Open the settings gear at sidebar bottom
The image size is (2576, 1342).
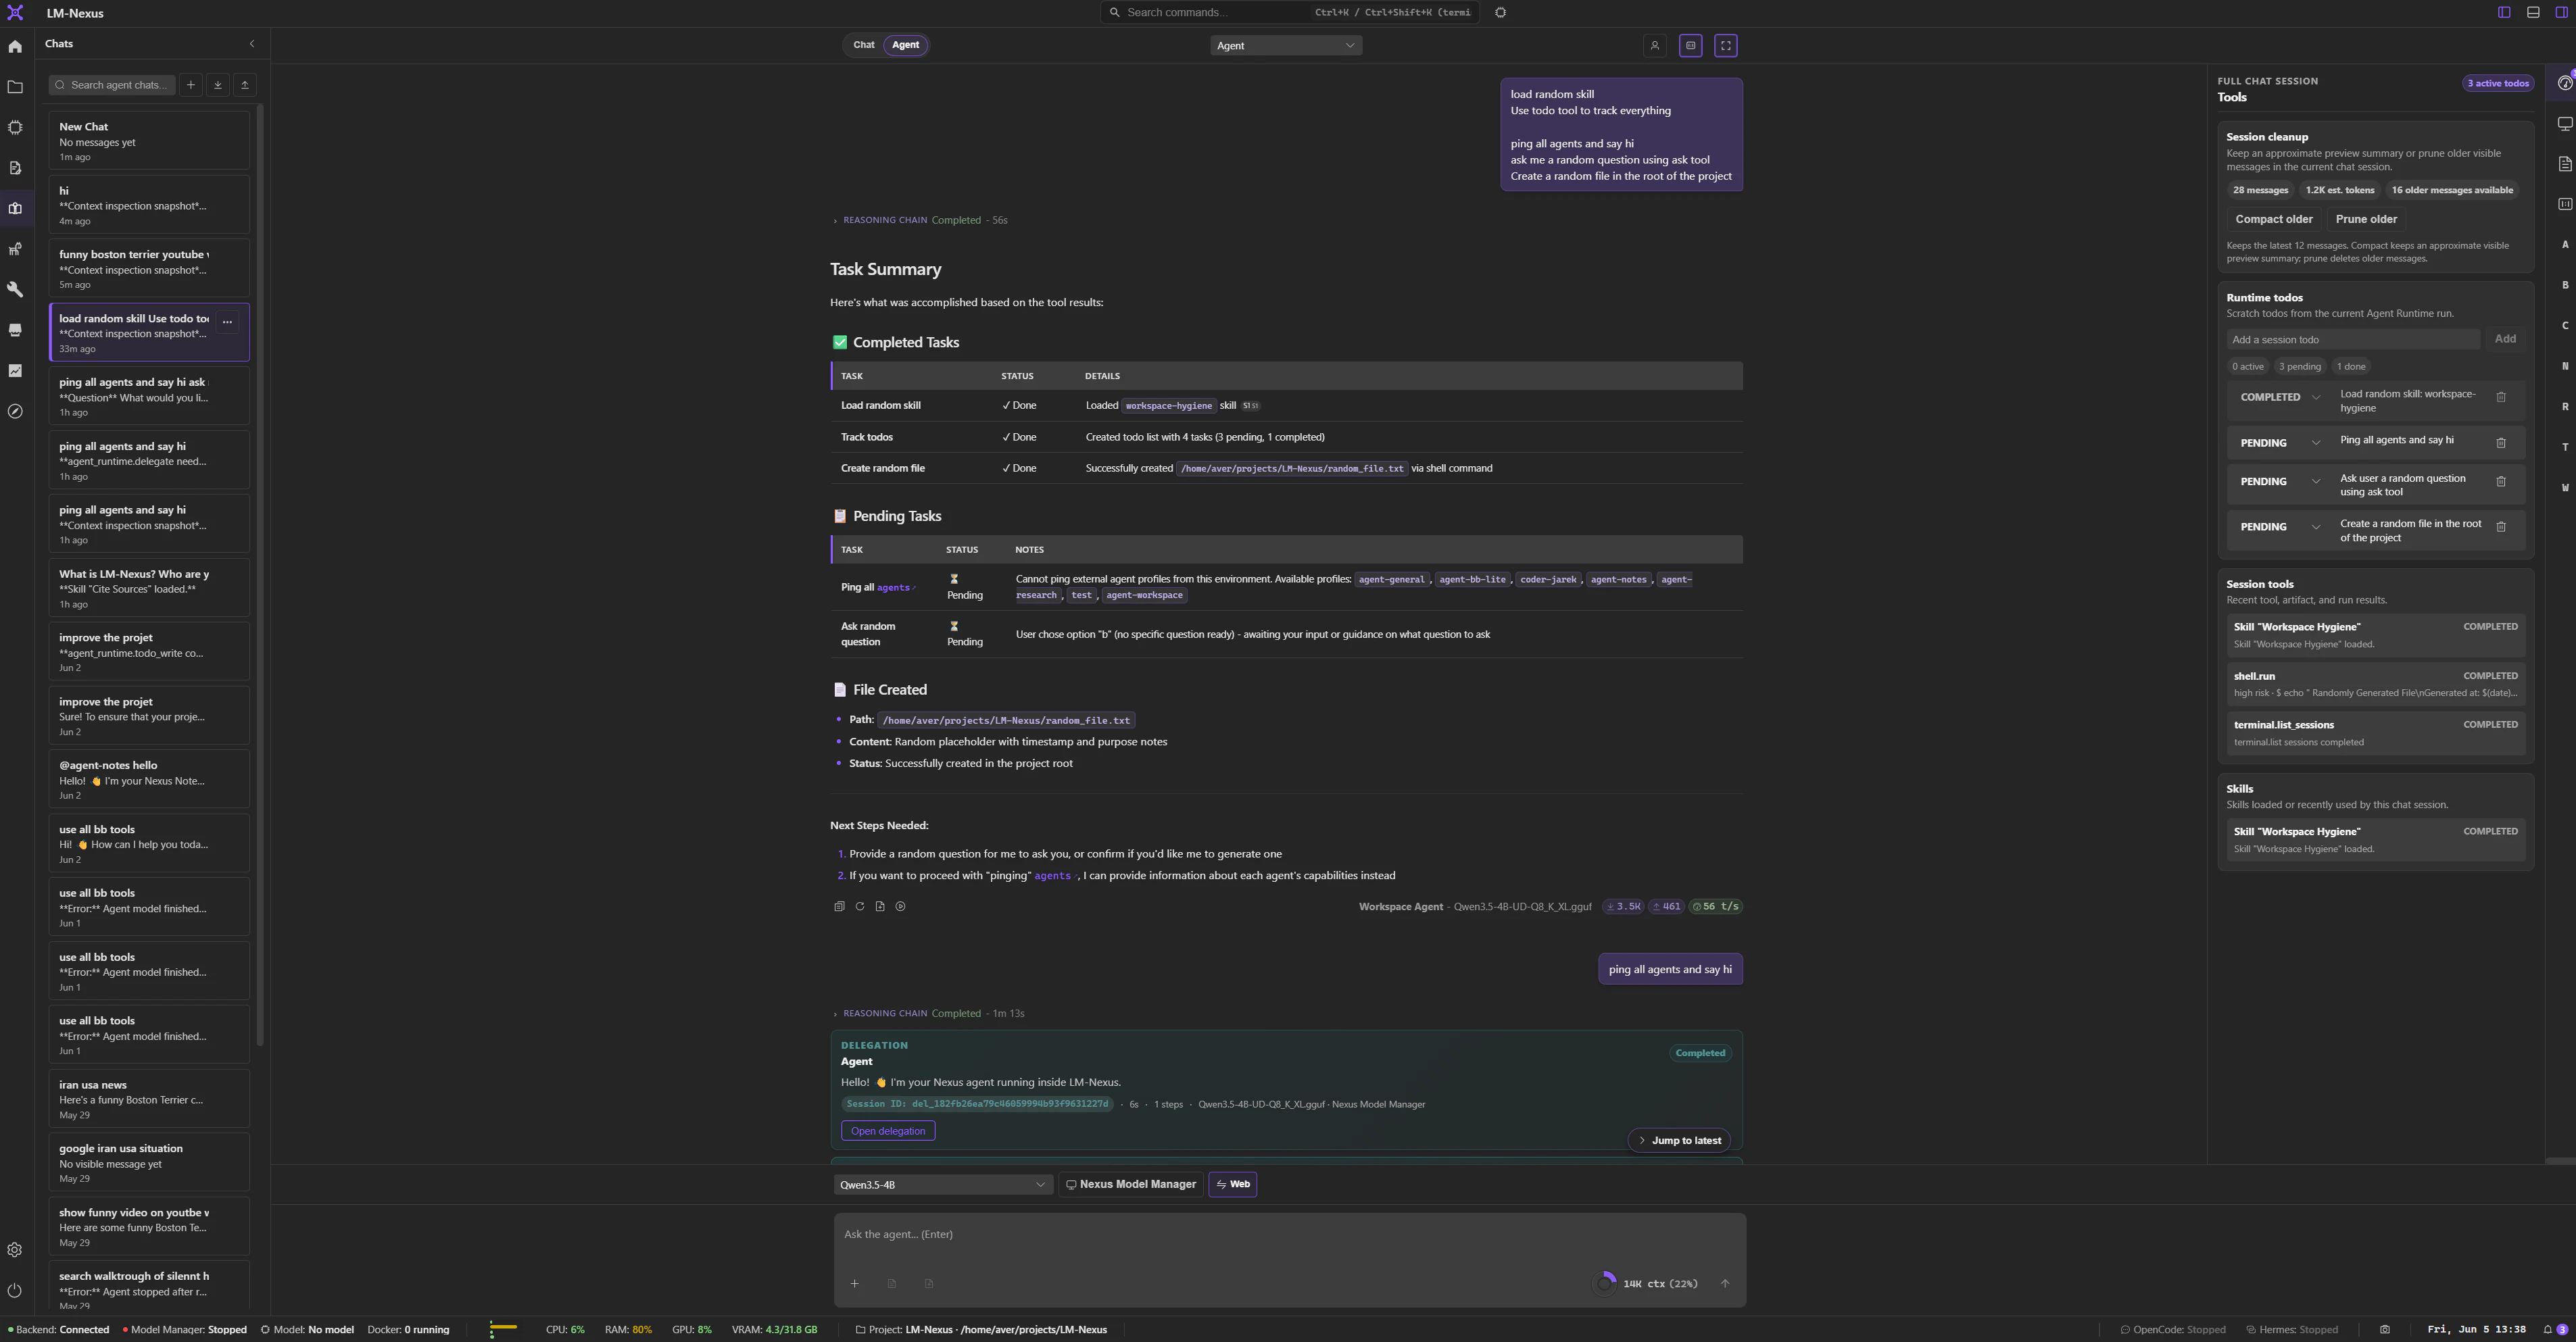[15, 1250]
